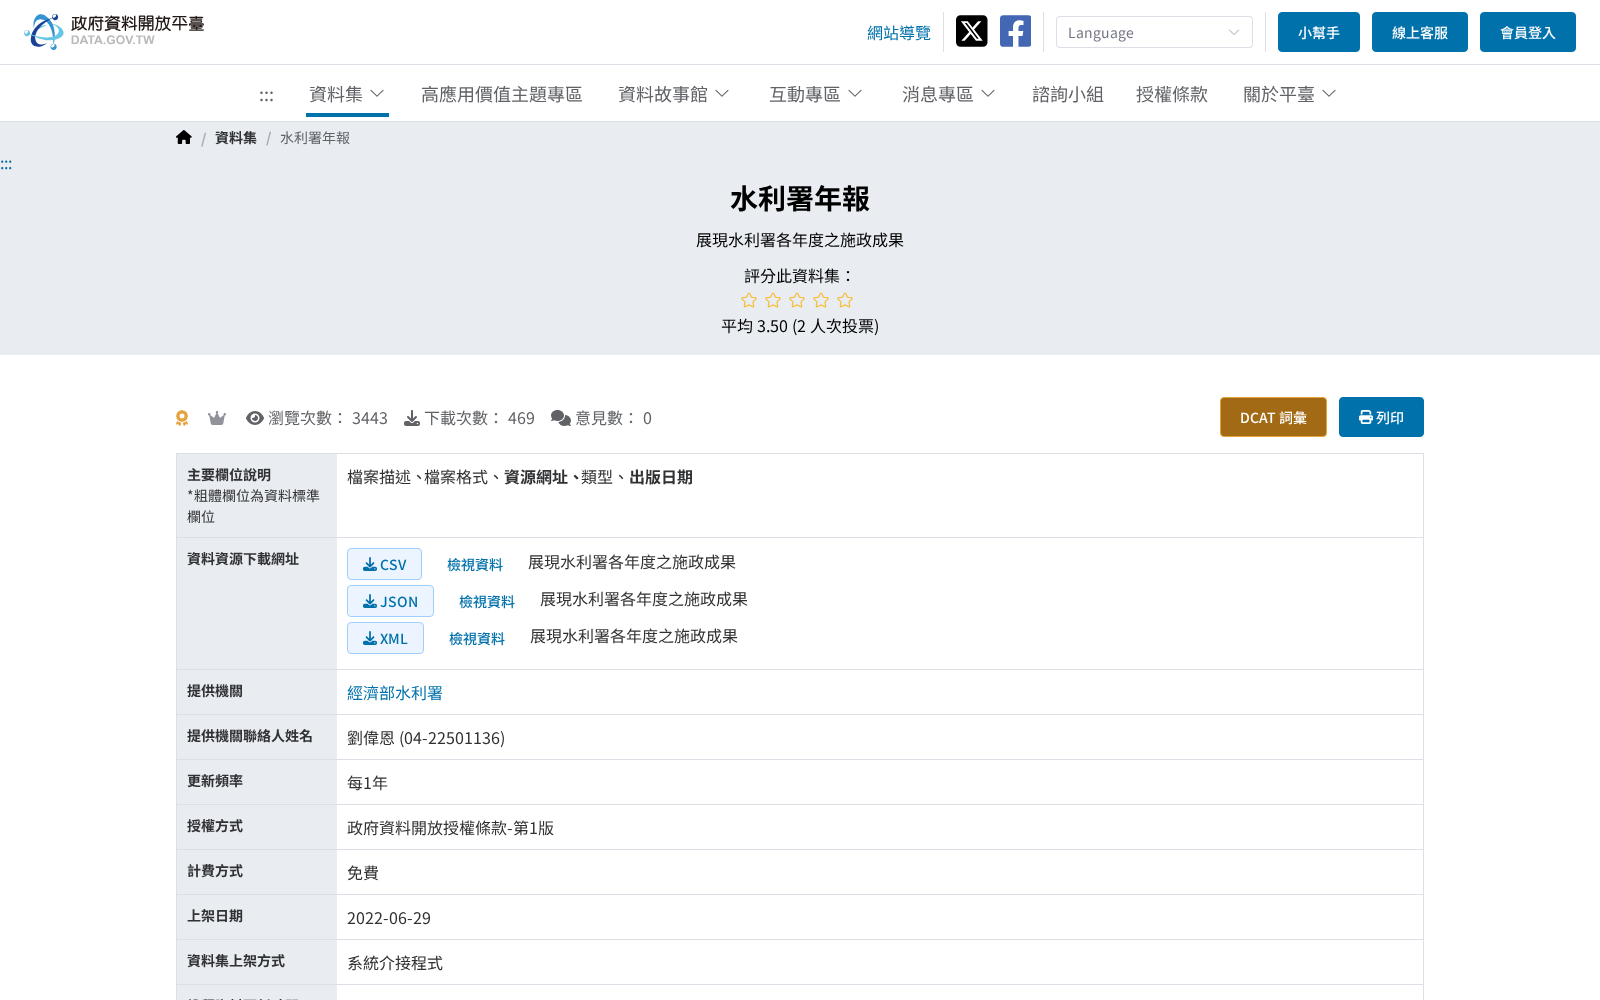Rate the dataset five stars
1600x1000 pixels.
click(845, 300)
